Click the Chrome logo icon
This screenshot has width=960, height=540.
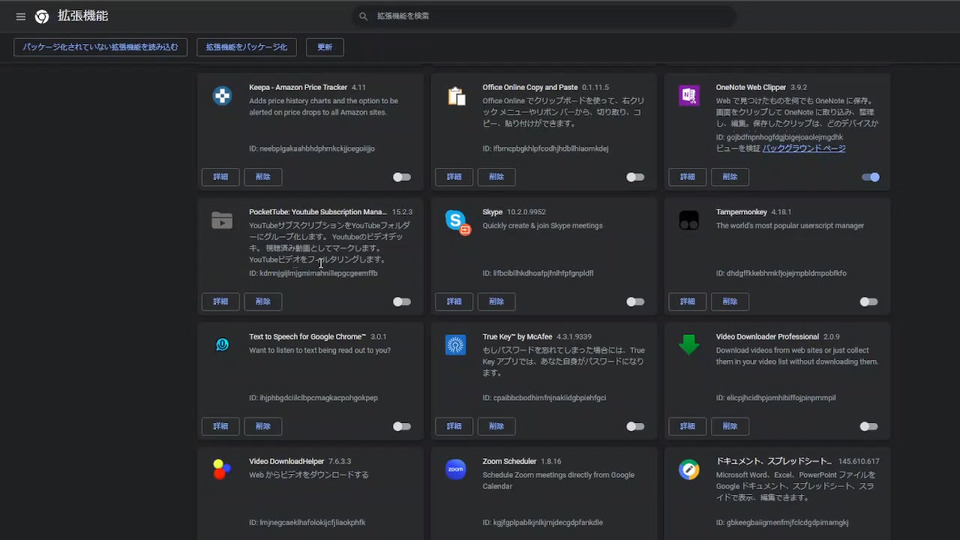pos(42,17)
